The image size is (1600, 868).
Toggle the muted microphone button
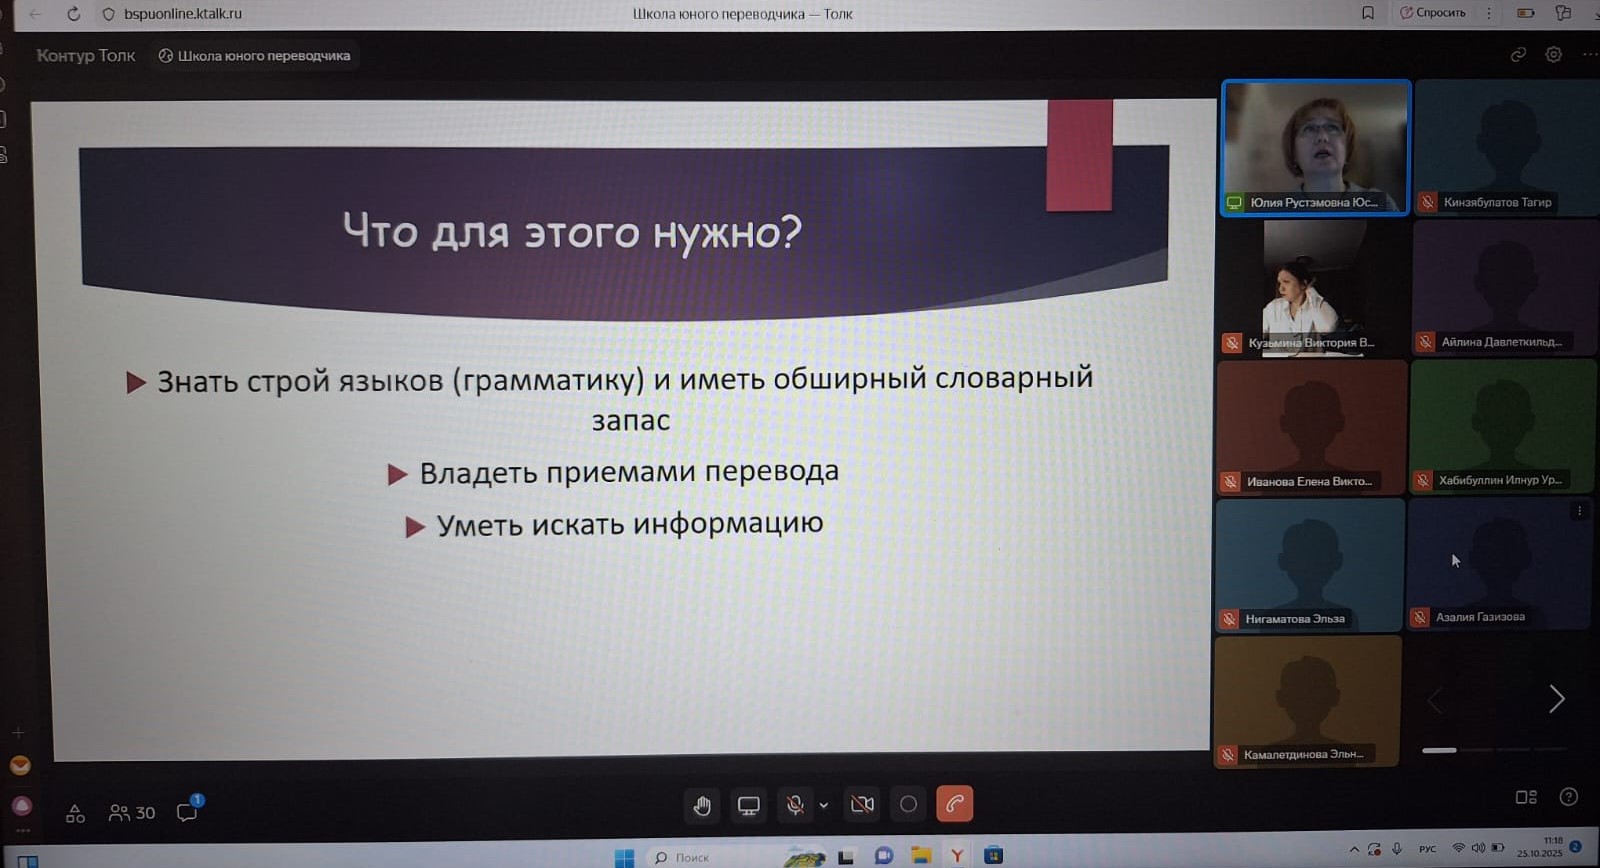[795, 805]
